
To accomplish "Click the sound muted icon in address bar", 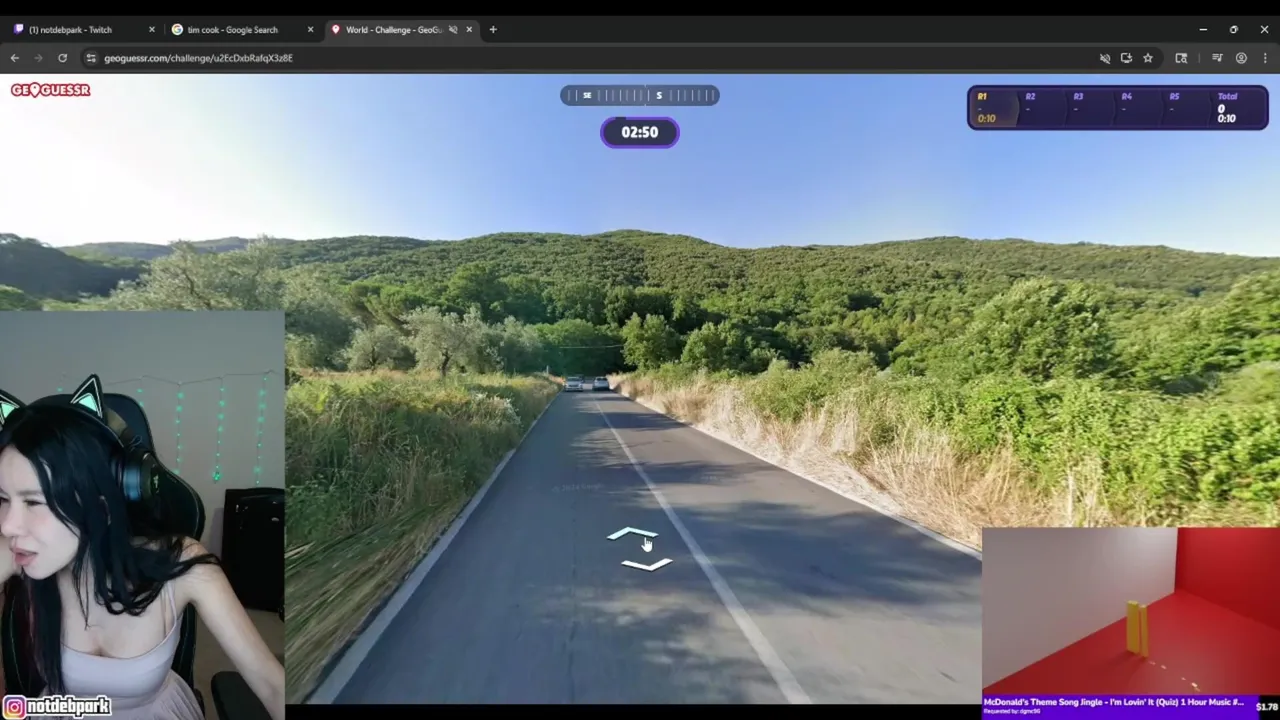I will 1105,58.
